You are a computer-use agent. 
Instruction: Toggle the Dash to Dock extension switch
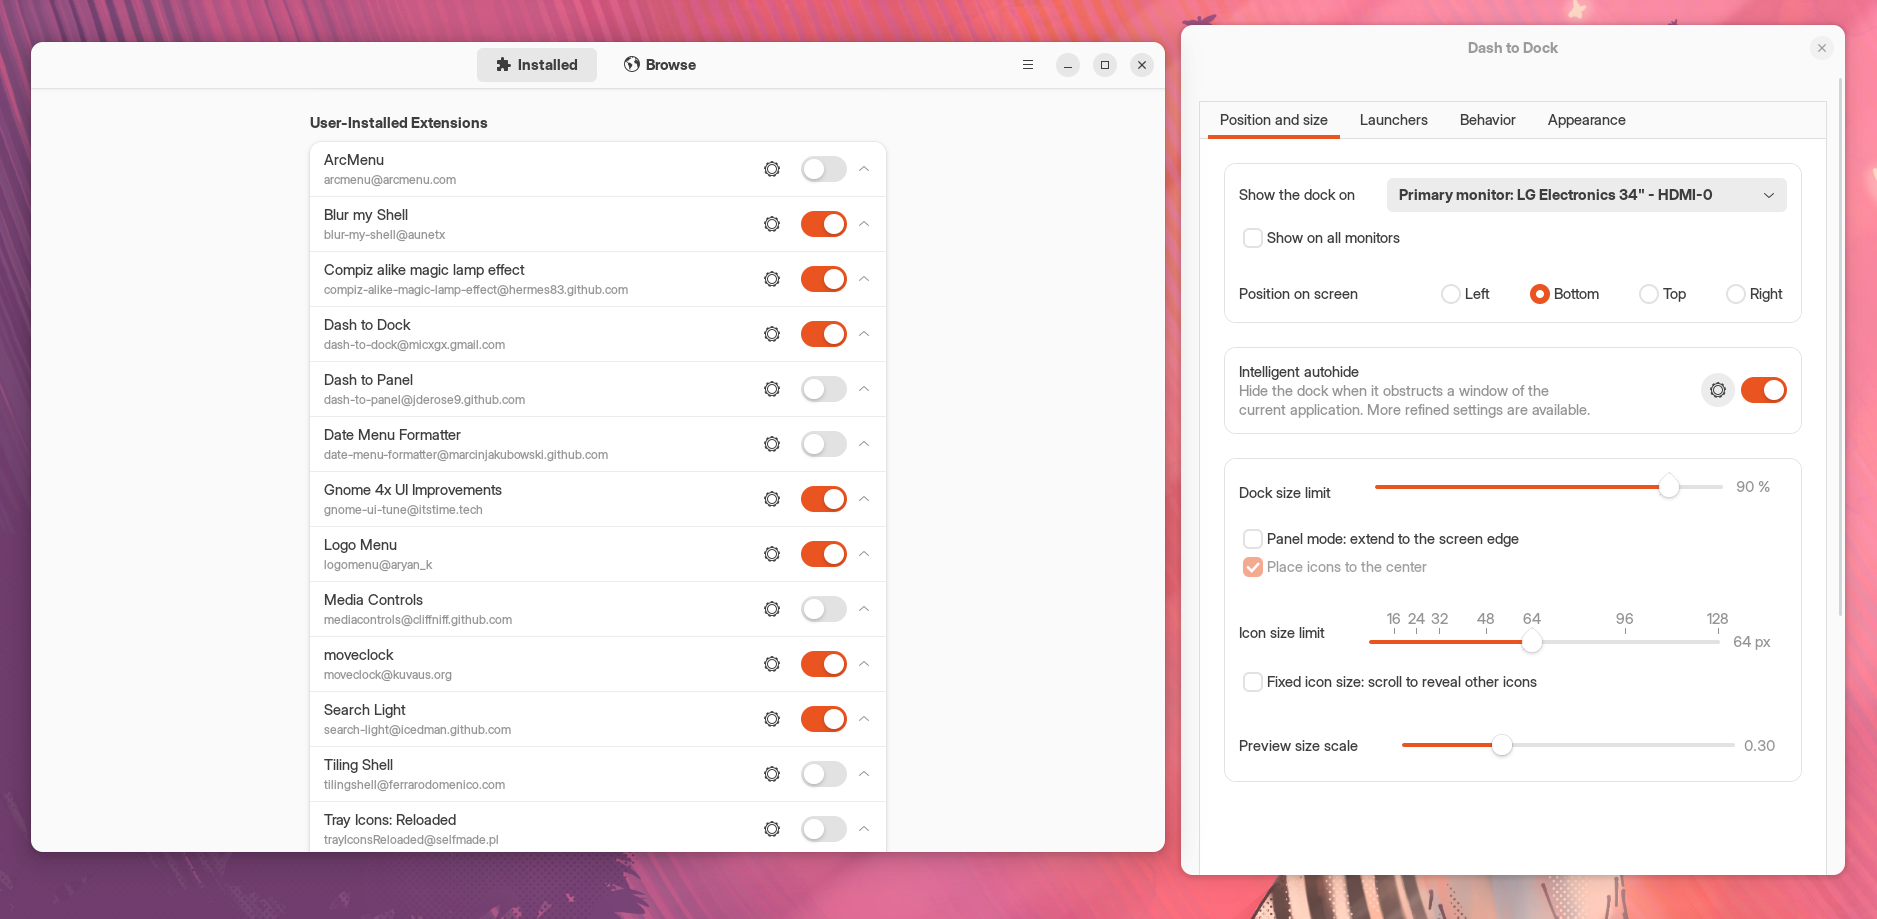824,334
